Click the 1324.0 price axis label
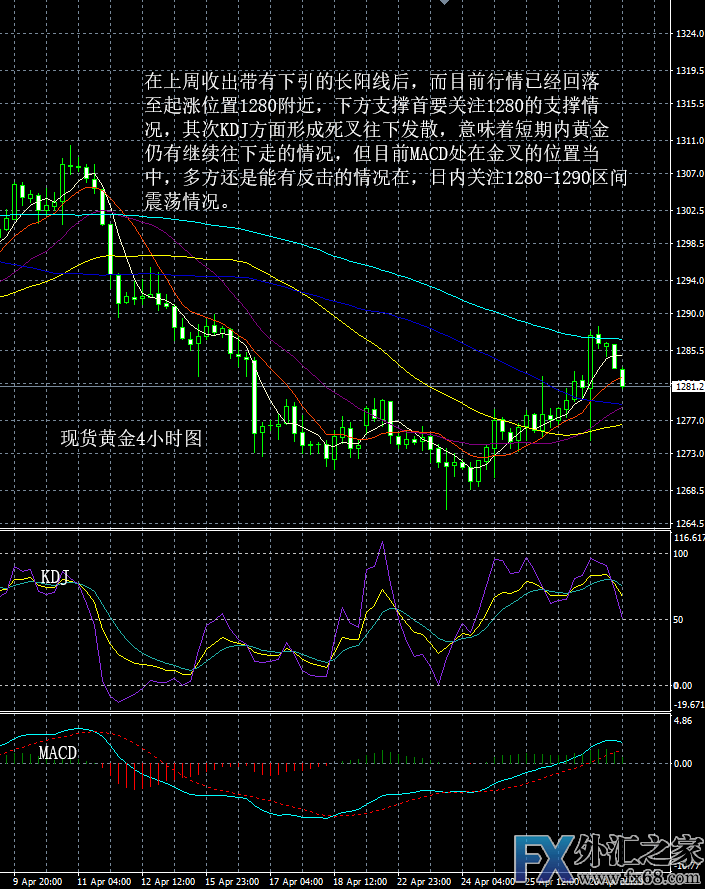 click(x=687, y=35)
